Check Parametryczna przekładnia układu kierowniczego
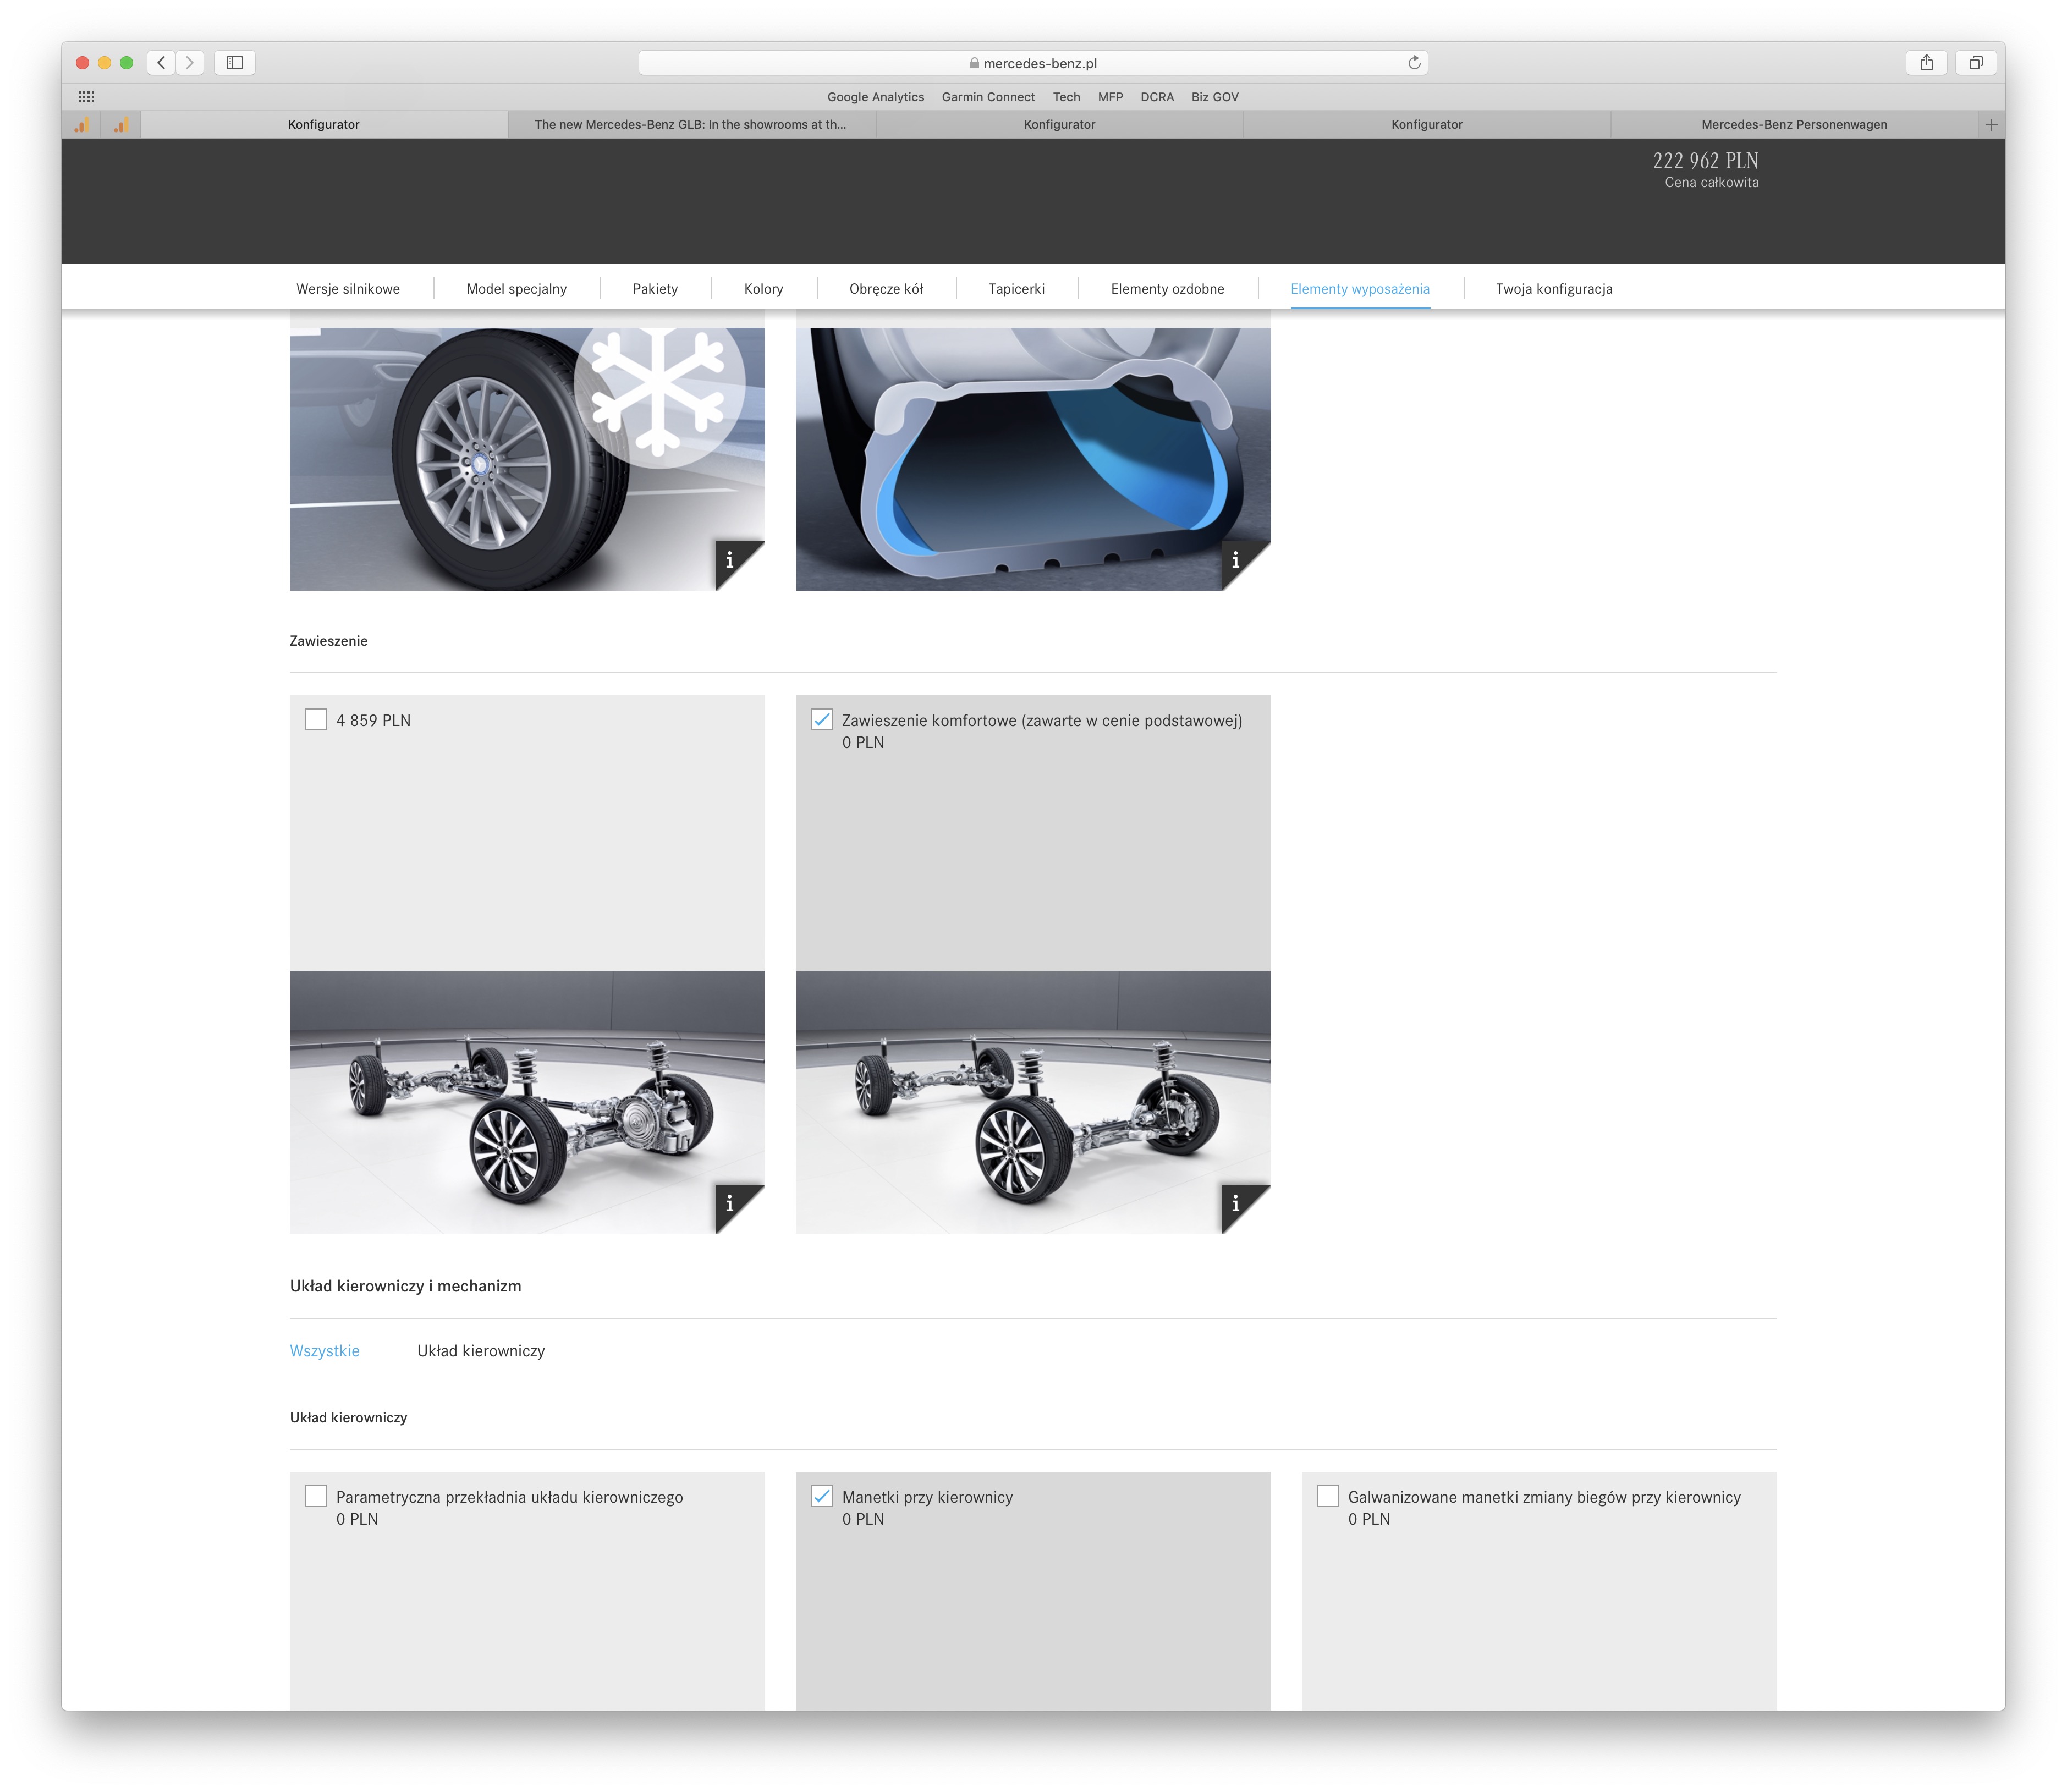The image size is (2067, 1792). click(x=316, y=1496)
